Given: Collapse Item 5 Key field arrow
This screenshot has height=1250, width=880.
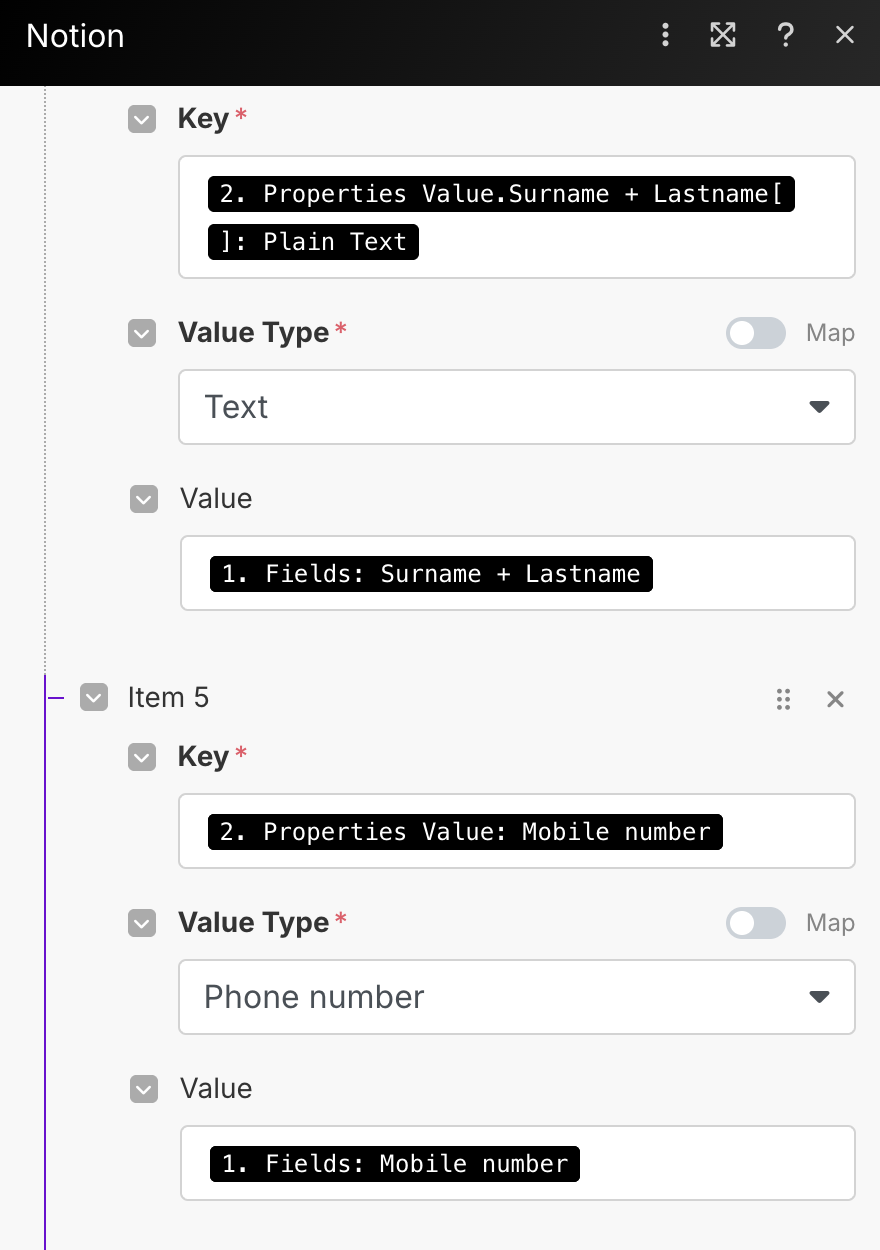Looking at the screenshot, I should tap(142, 758).
